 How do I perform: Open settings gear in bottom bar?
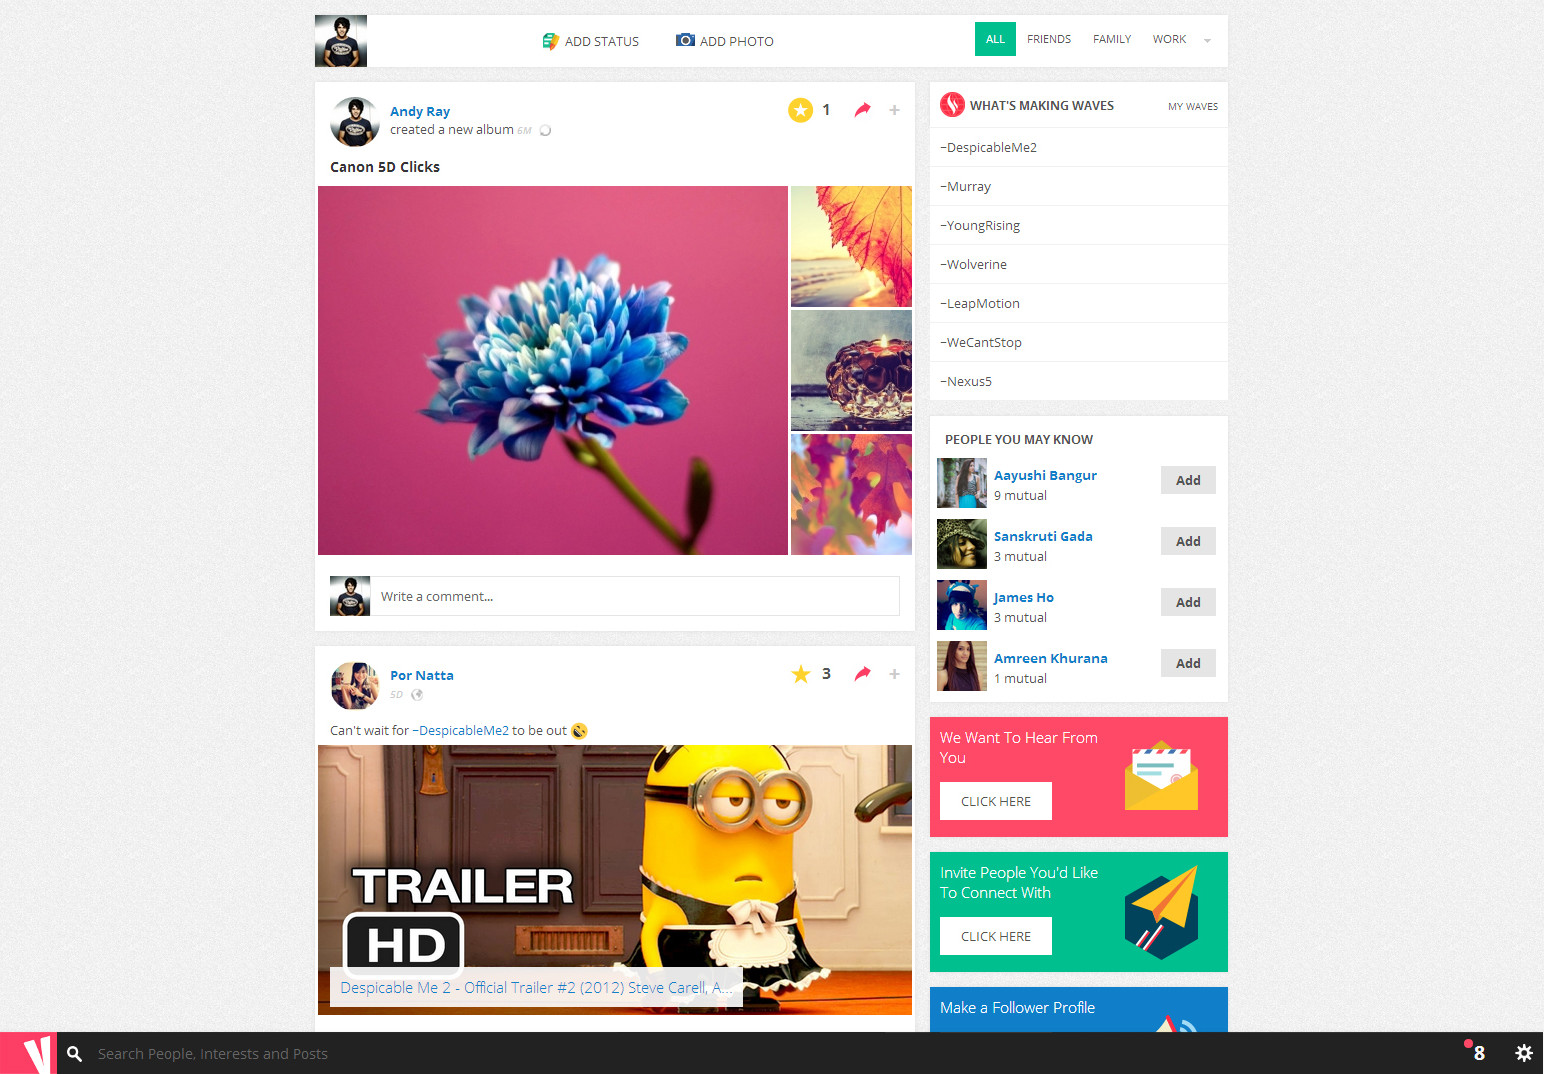coord(1523,1053)
